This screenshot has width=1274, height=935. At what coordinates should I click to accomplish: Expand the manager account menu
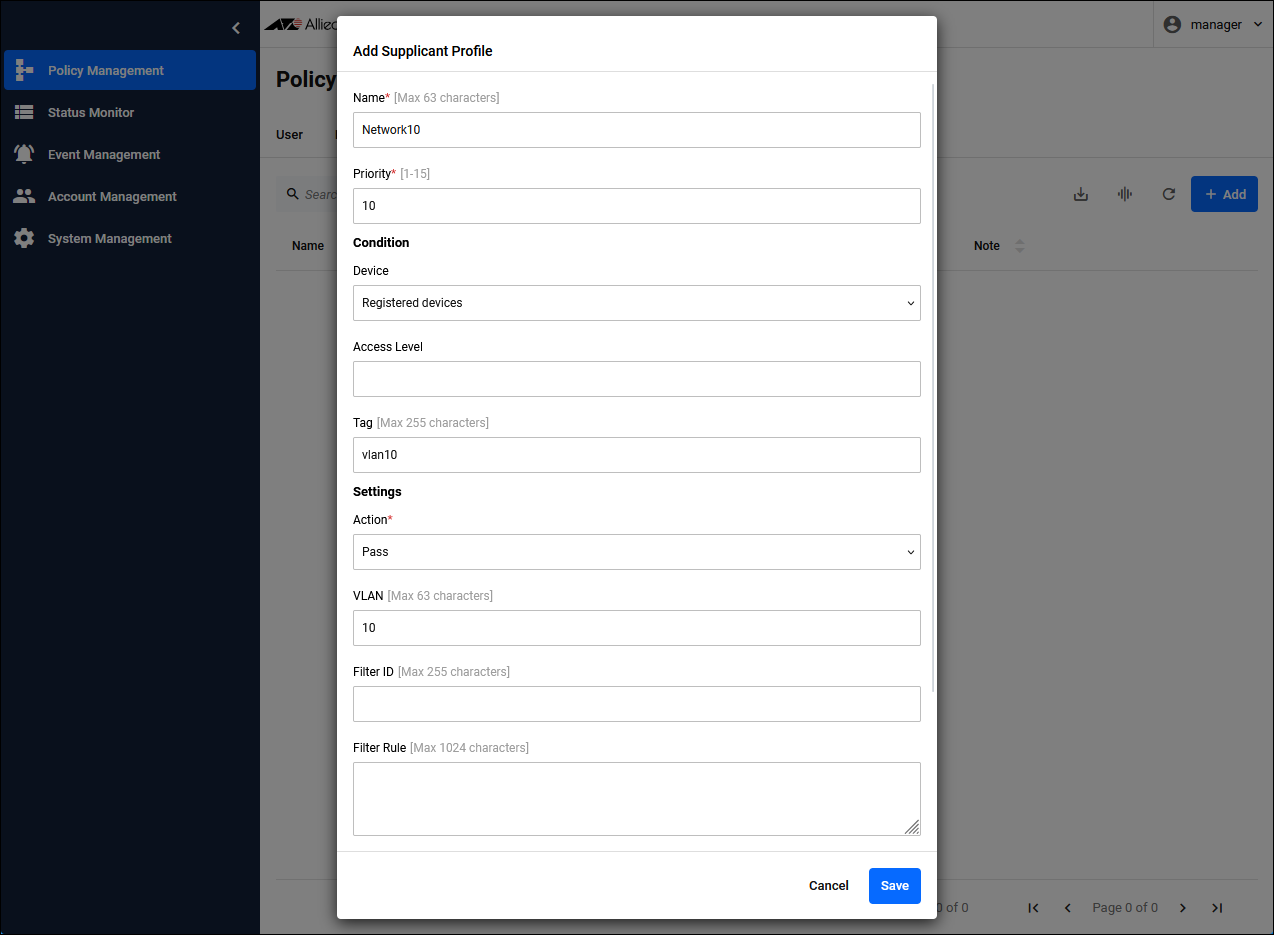click(1215, 25)
